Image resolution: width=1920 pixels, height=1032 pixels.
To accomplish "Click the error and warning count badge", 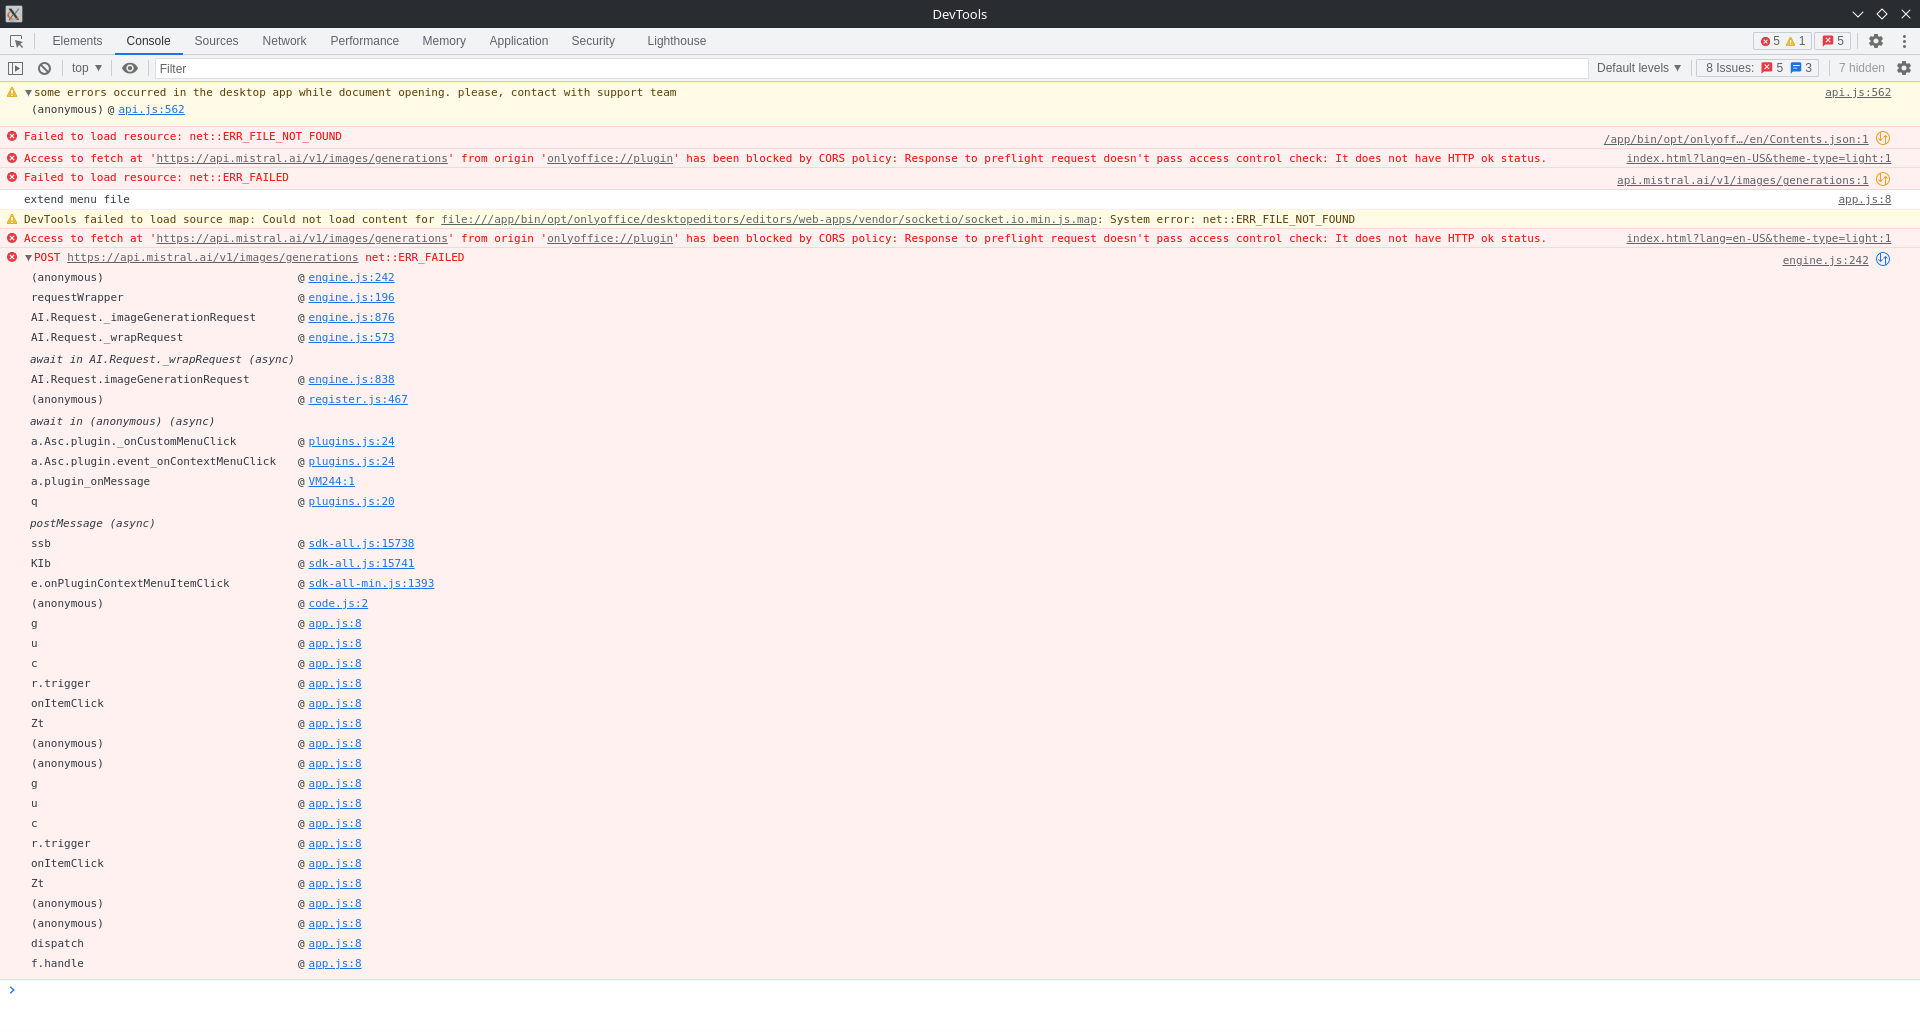I will tap(1781, 41).
